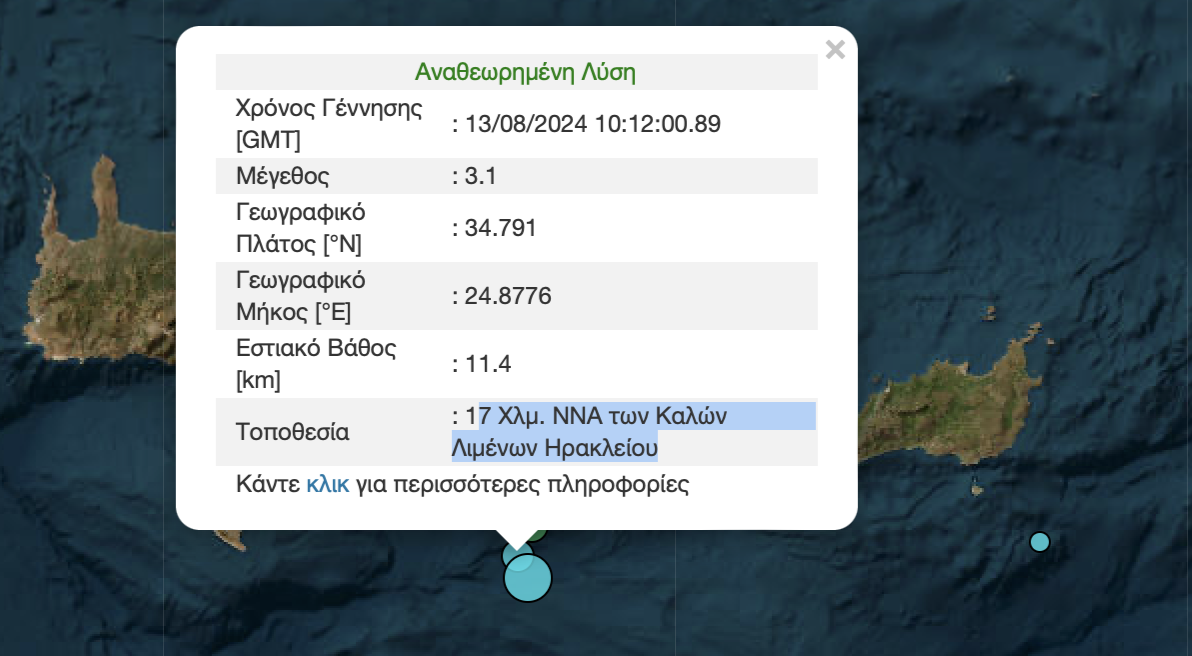
Task: Click the Τοποθεσία row label
Action: (x=293, y=432)
